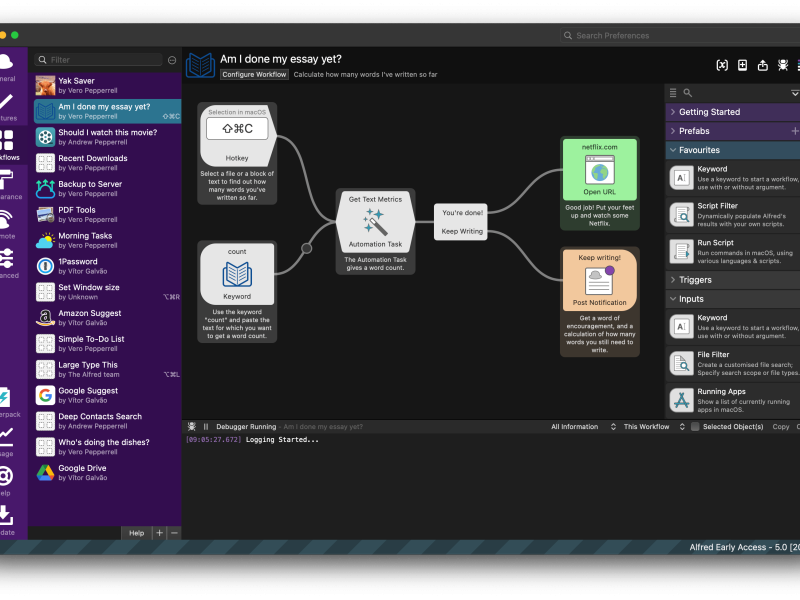
Task: Click the Running Apps input object
Action: 733,400
